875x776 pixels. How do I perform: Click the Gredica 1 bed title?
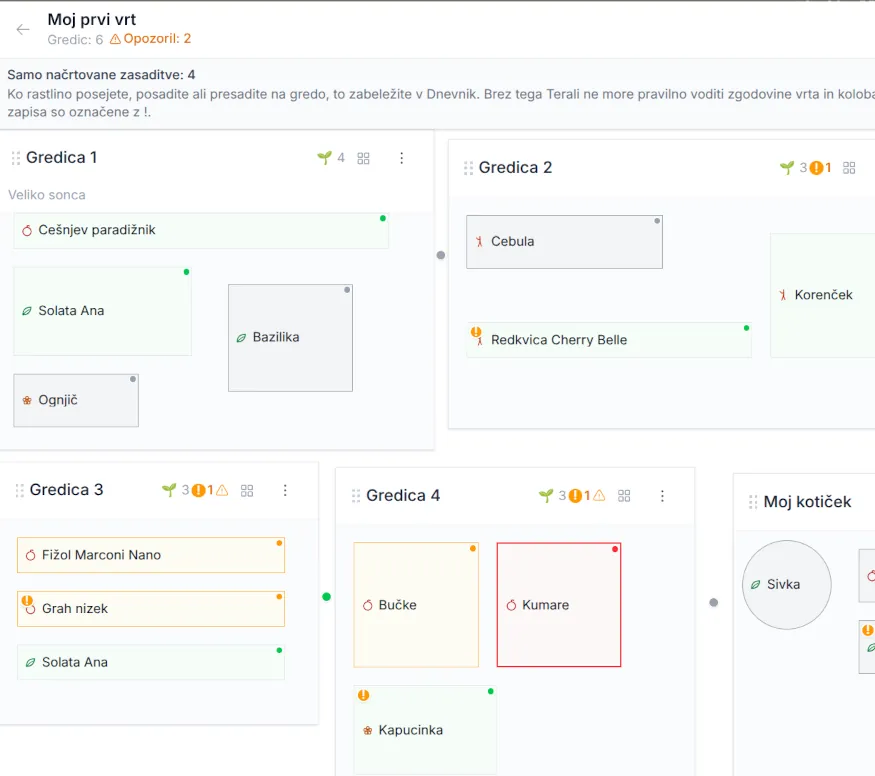tap(61, 158)
